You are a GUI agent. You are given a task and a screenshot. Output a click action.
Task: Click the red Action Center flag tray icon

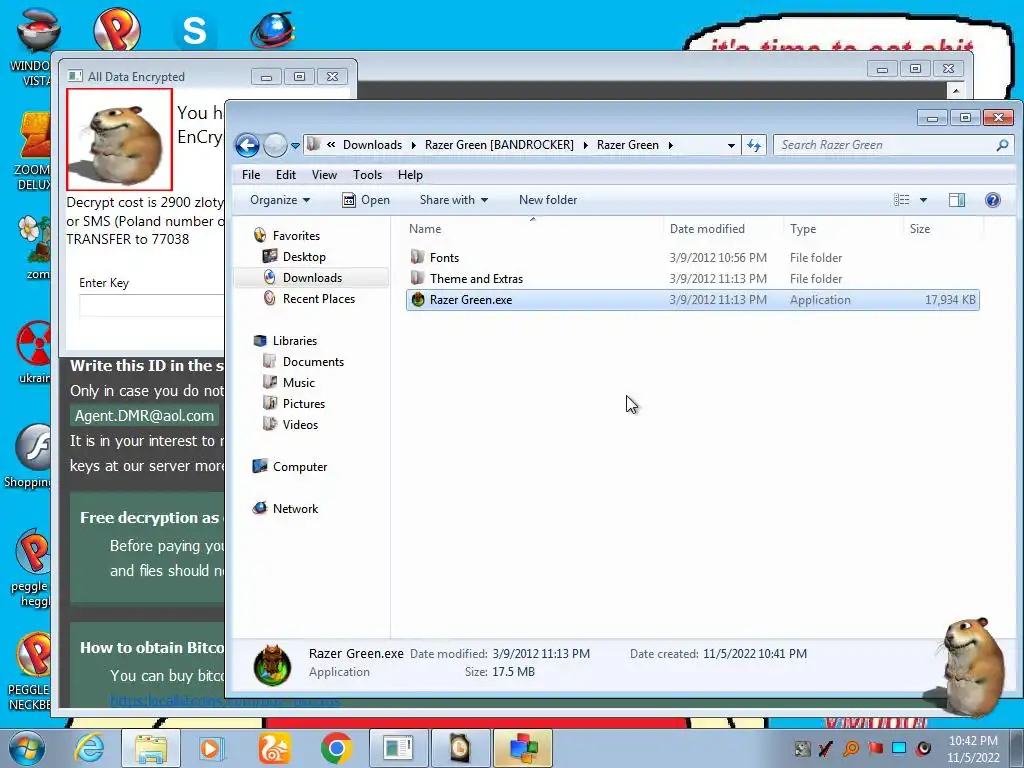pos(875,748)
